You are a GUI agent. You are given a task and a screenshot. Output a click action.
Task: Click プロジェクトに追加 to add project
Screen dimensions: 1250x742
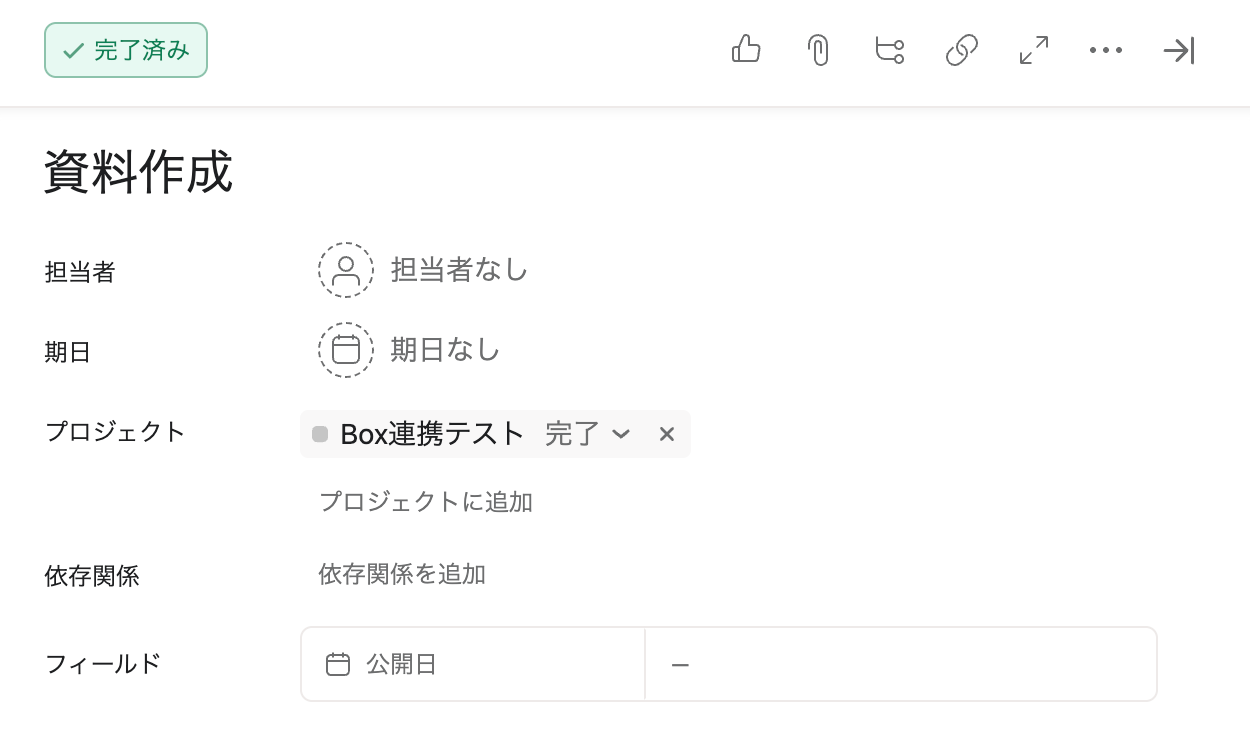click(426, 502)
